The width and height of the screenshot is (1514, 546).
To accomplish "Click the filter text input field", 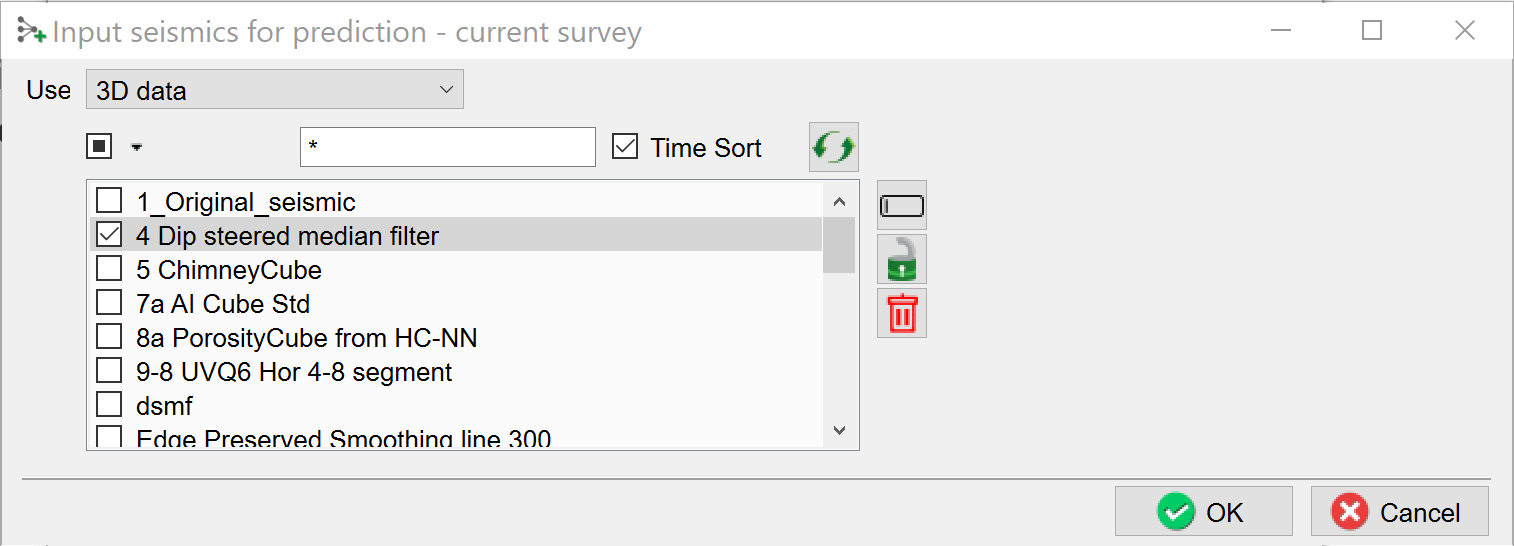I will click(x=447, y=148).
